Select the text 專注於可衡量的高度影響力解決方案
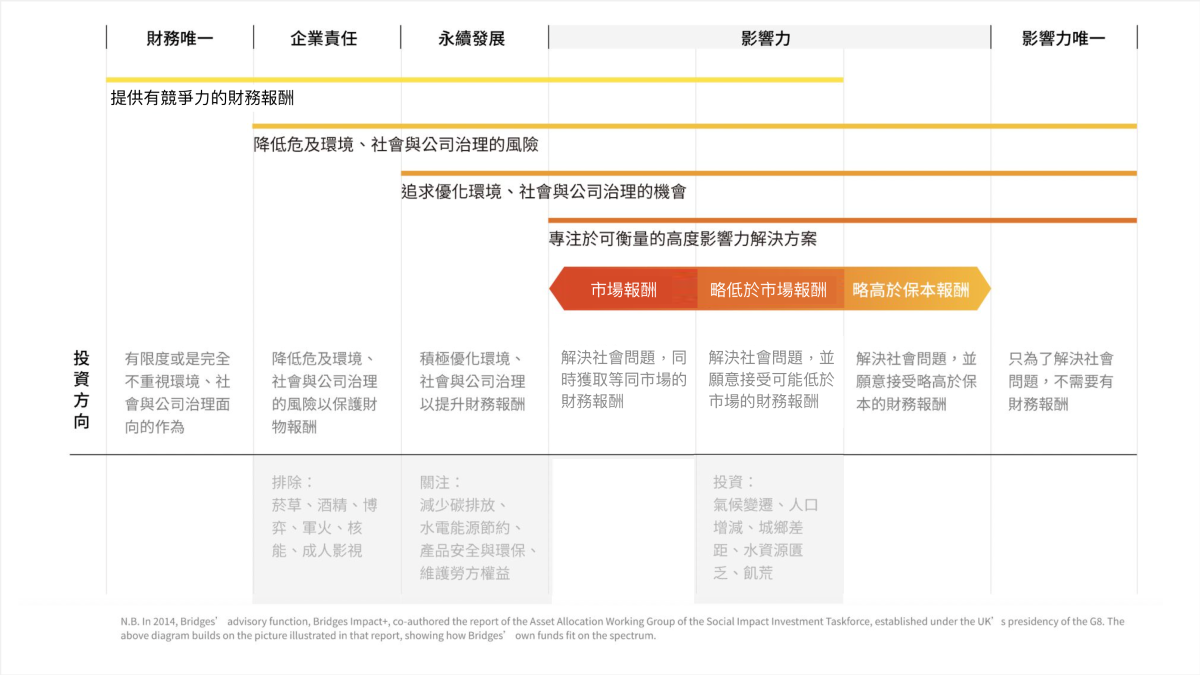 click(x=683, y=239)
